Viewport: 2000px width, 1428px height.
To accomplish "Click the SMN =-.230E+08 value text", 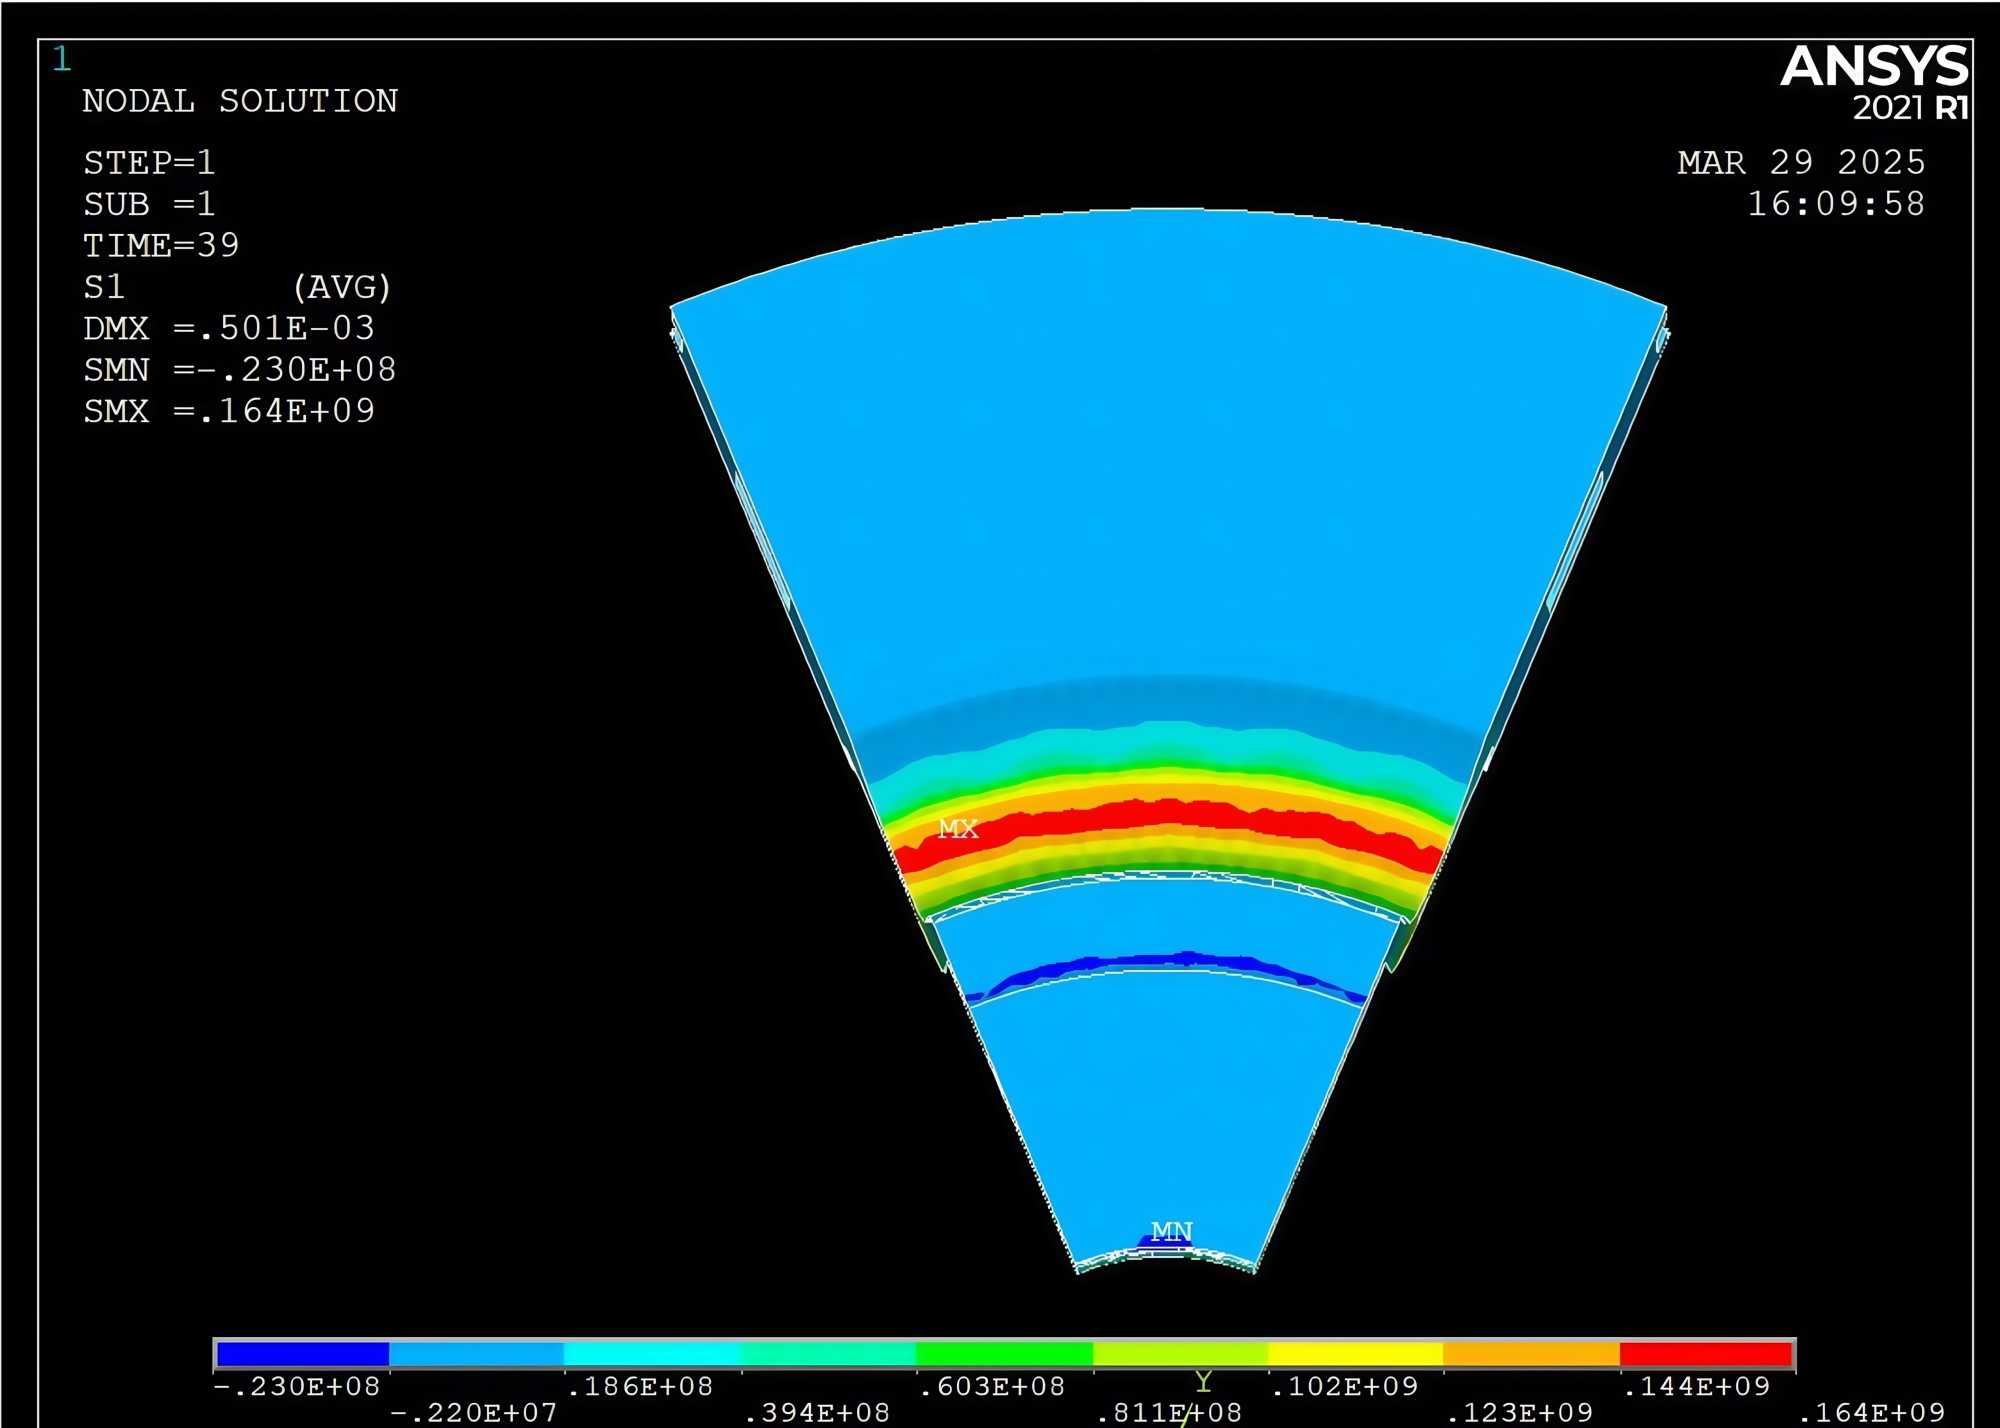I will pos(240,370).
